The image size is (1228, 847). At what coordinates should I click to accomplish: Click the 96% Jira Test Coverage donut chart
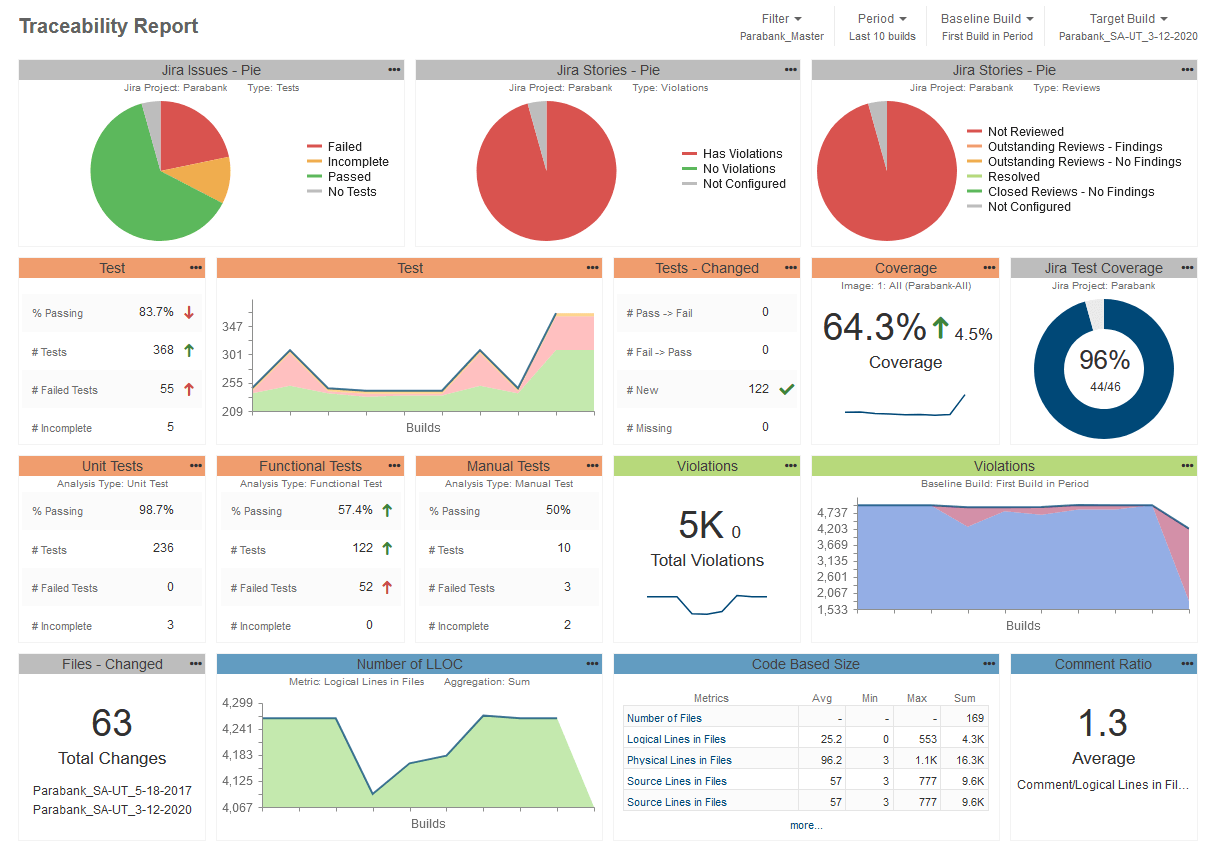[x=1104, y=370]
